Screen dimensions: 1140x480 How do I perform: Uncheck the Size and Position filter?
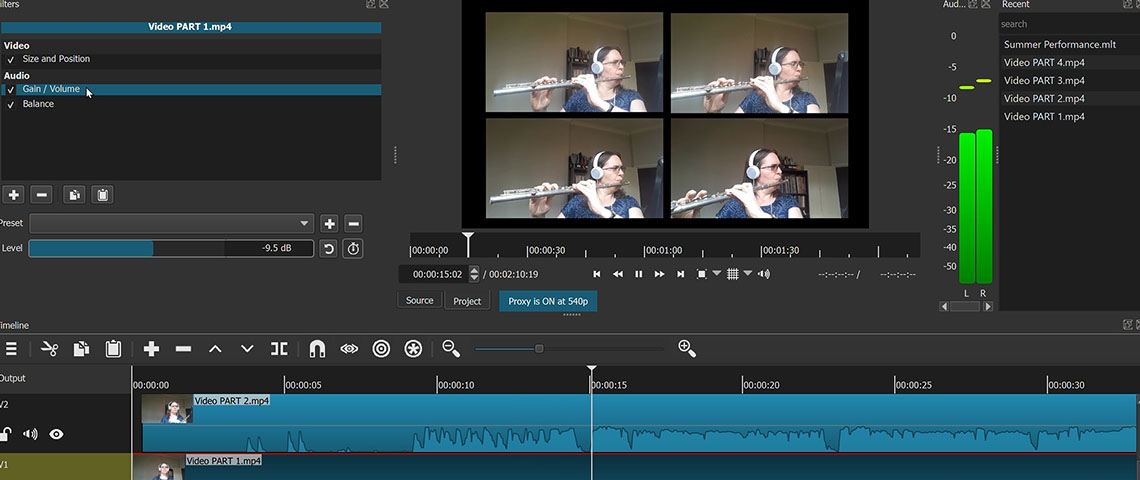10,60
